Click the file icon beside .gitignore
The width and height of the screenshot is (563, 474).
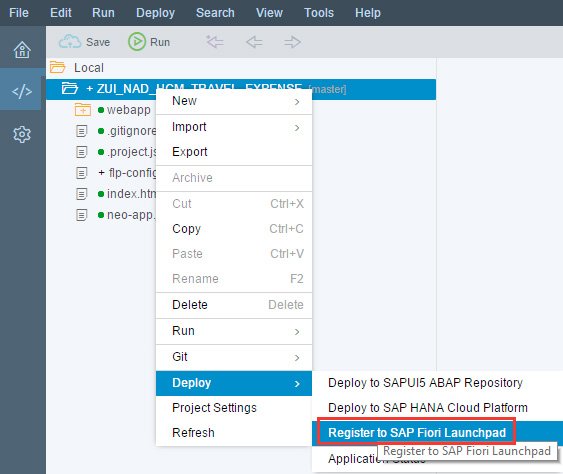coord(82,131)
